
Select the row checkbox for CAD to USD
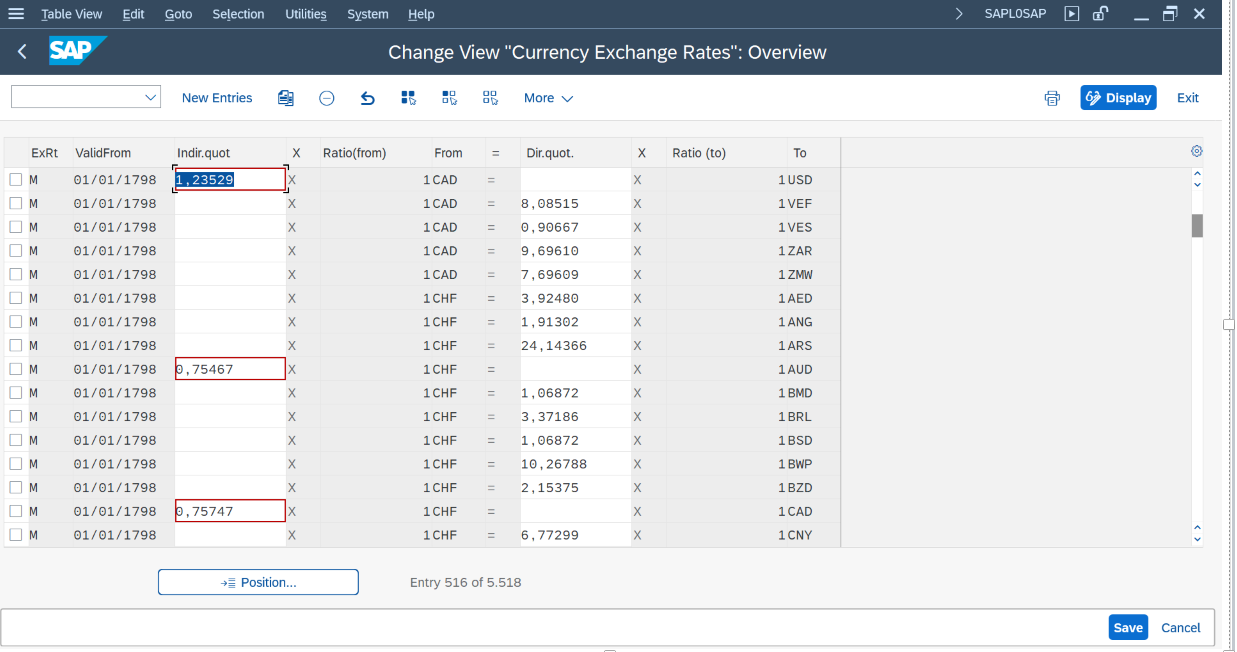[x=16, y=180]
